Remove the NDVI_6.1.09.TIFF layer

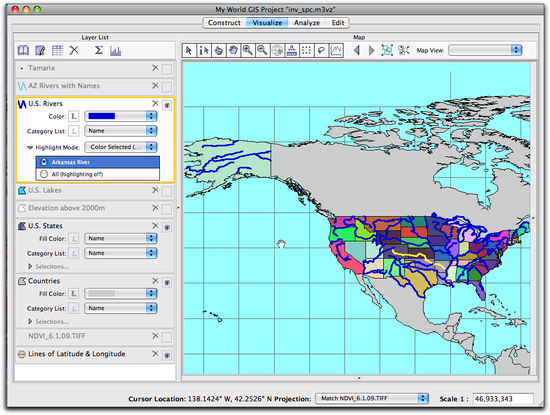tap(155, 336)
